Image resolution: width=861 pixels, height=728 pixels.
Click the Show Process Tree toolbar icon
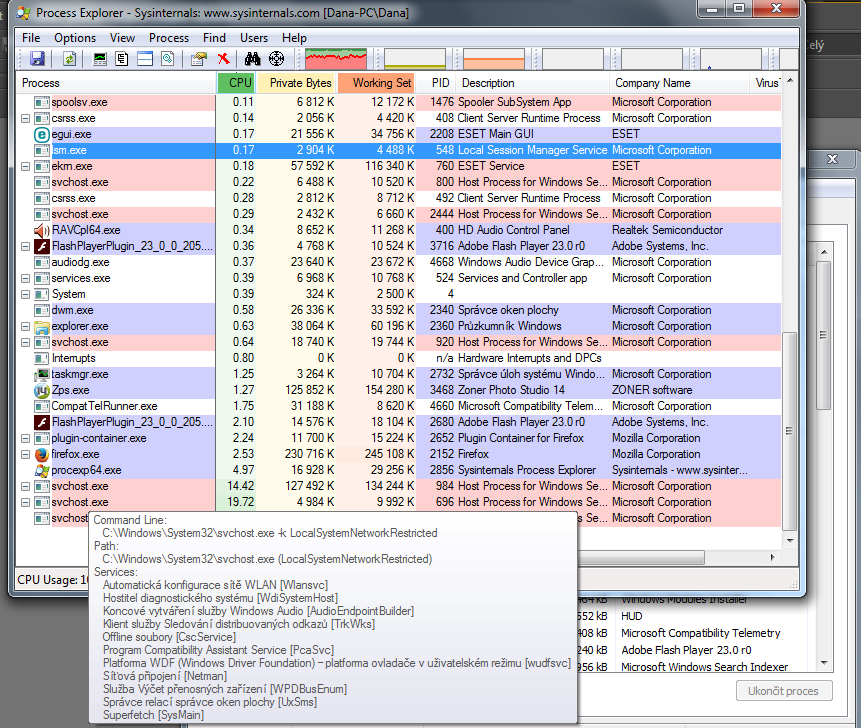pos(122,60)
